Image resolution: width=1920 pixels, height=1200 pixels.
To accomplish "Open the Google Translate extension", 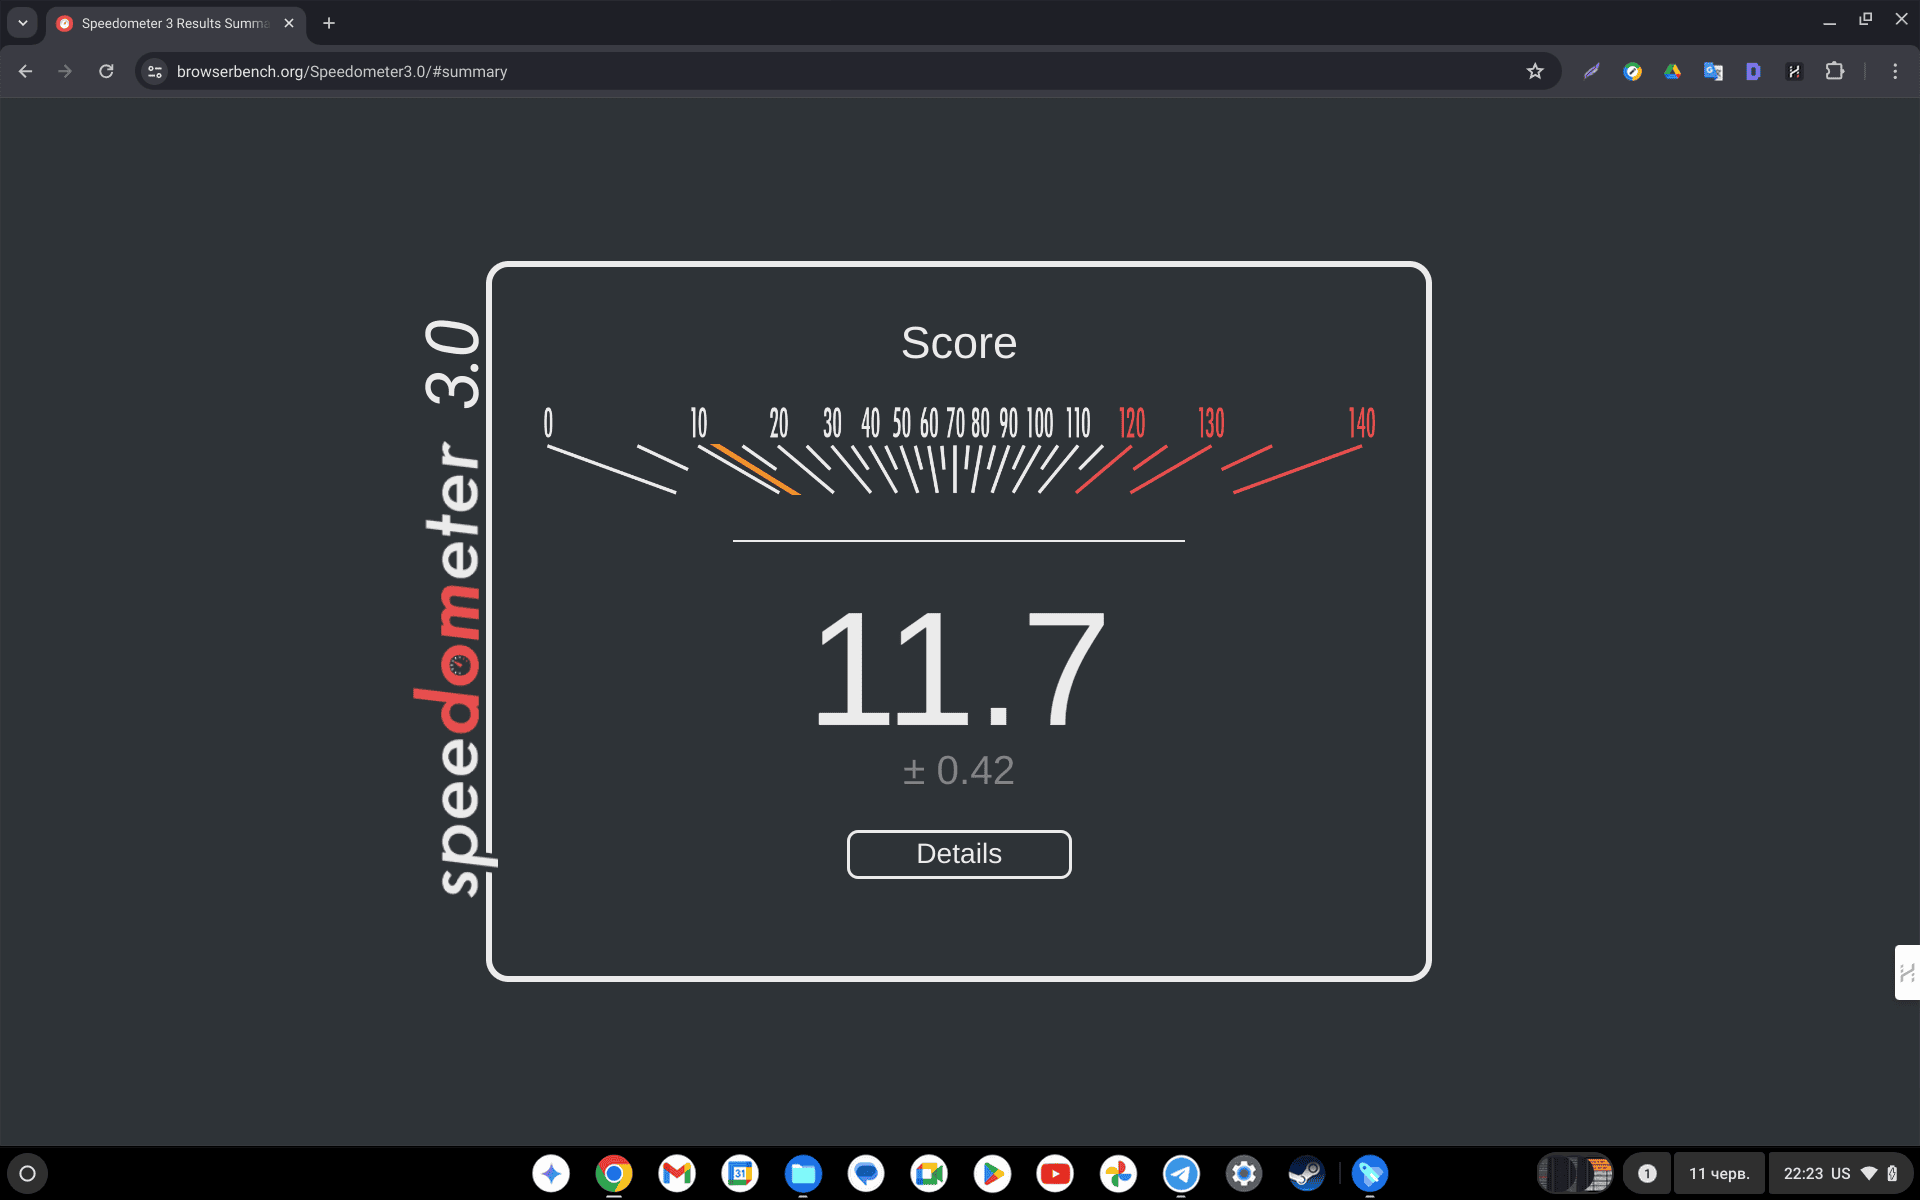I will click(x=1713, y=71).
